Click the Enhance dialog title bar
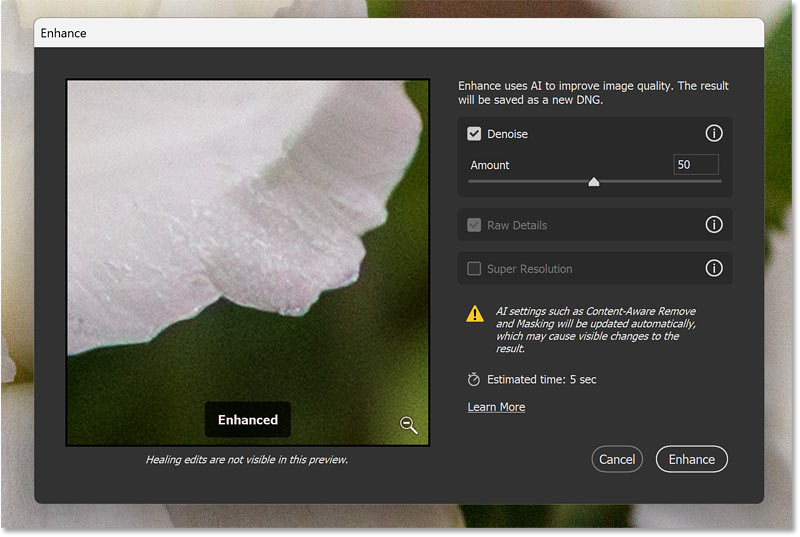Screen dimensions: 800x537 click(x=400, y=33)
